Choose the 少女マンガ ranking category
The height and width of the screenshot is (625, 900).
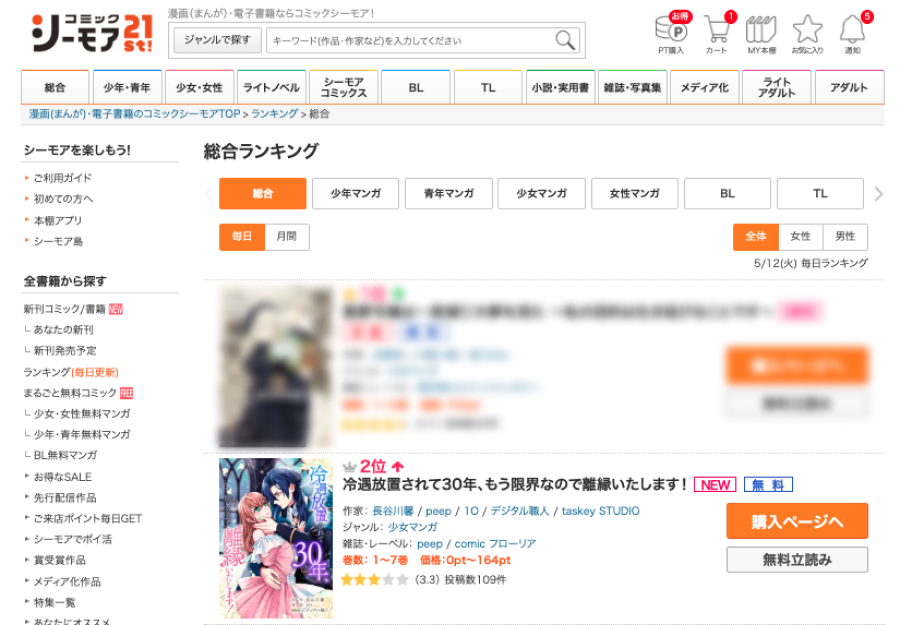541,193
